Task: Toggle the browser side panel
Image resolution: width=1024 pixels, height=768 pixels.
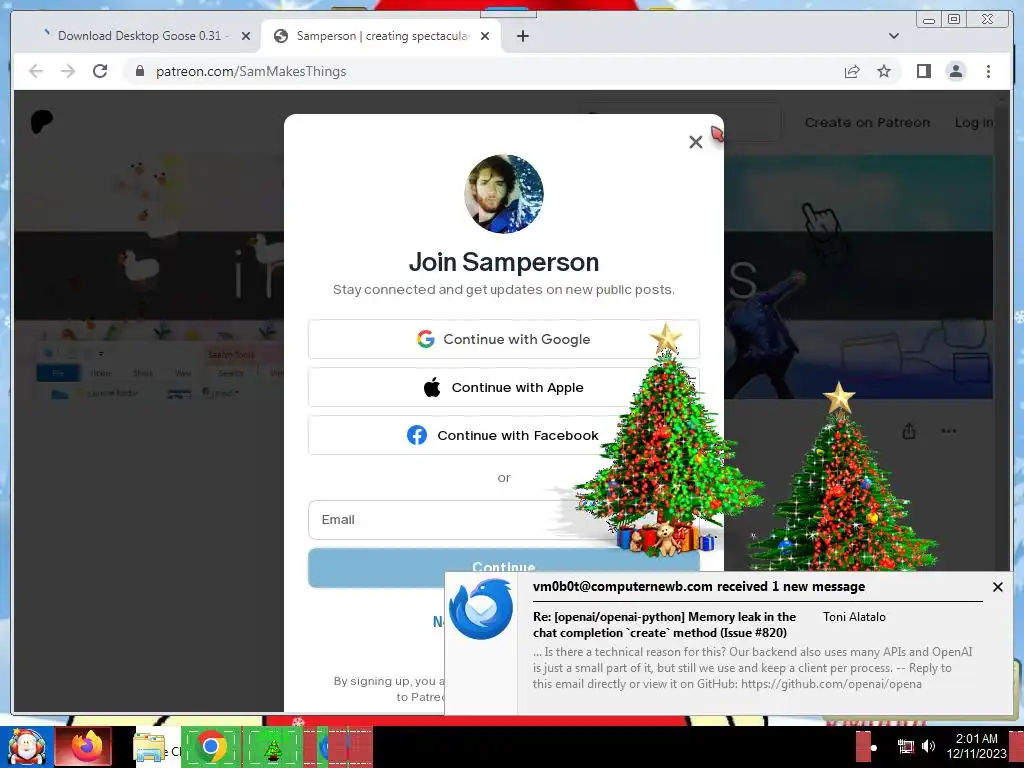Action: [x=923, y=71]
